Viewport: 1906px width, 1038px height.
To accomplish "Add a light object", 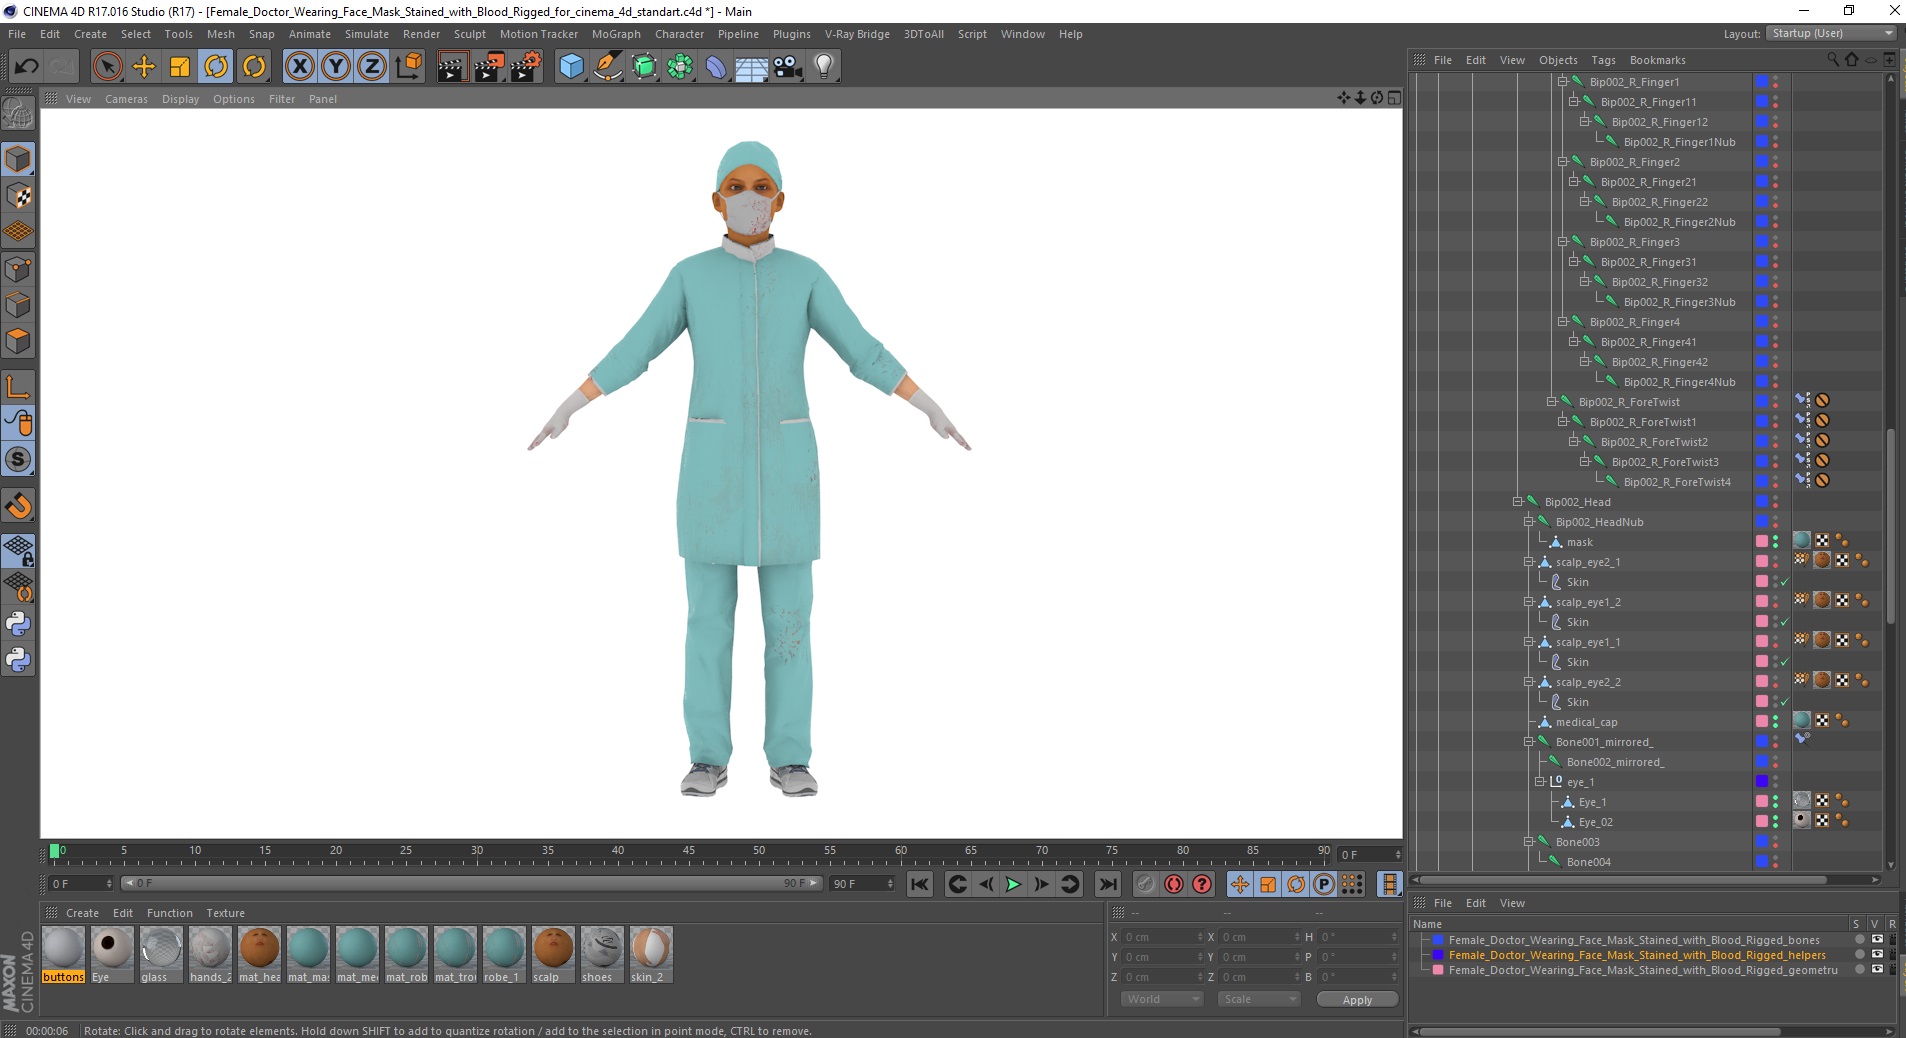I will (824, 67).
